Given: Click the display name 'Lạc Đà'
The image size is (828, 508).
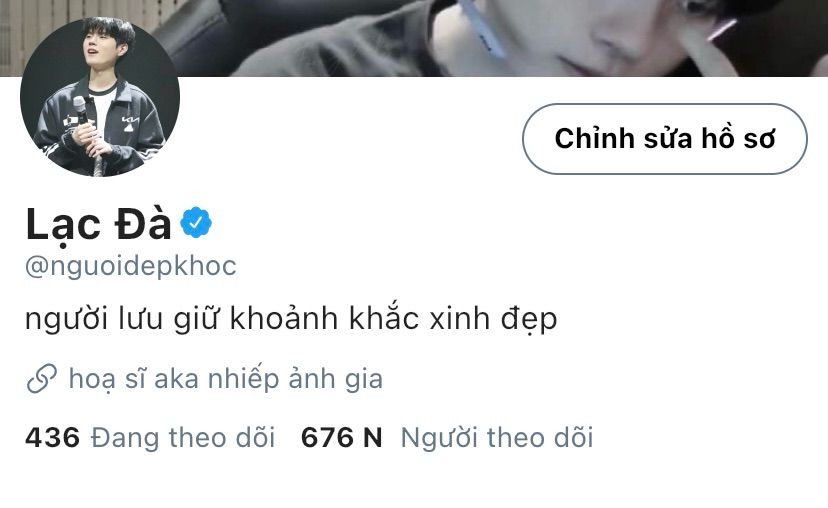Looking at the screenshot, I should click(x=98, y=225).
